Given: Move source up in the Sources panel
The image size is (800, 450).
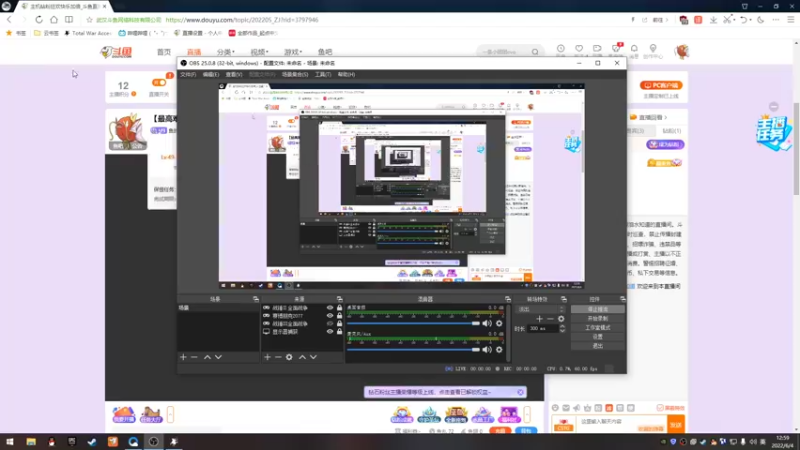Looking at the screenshot, I should tap(302, 357).
